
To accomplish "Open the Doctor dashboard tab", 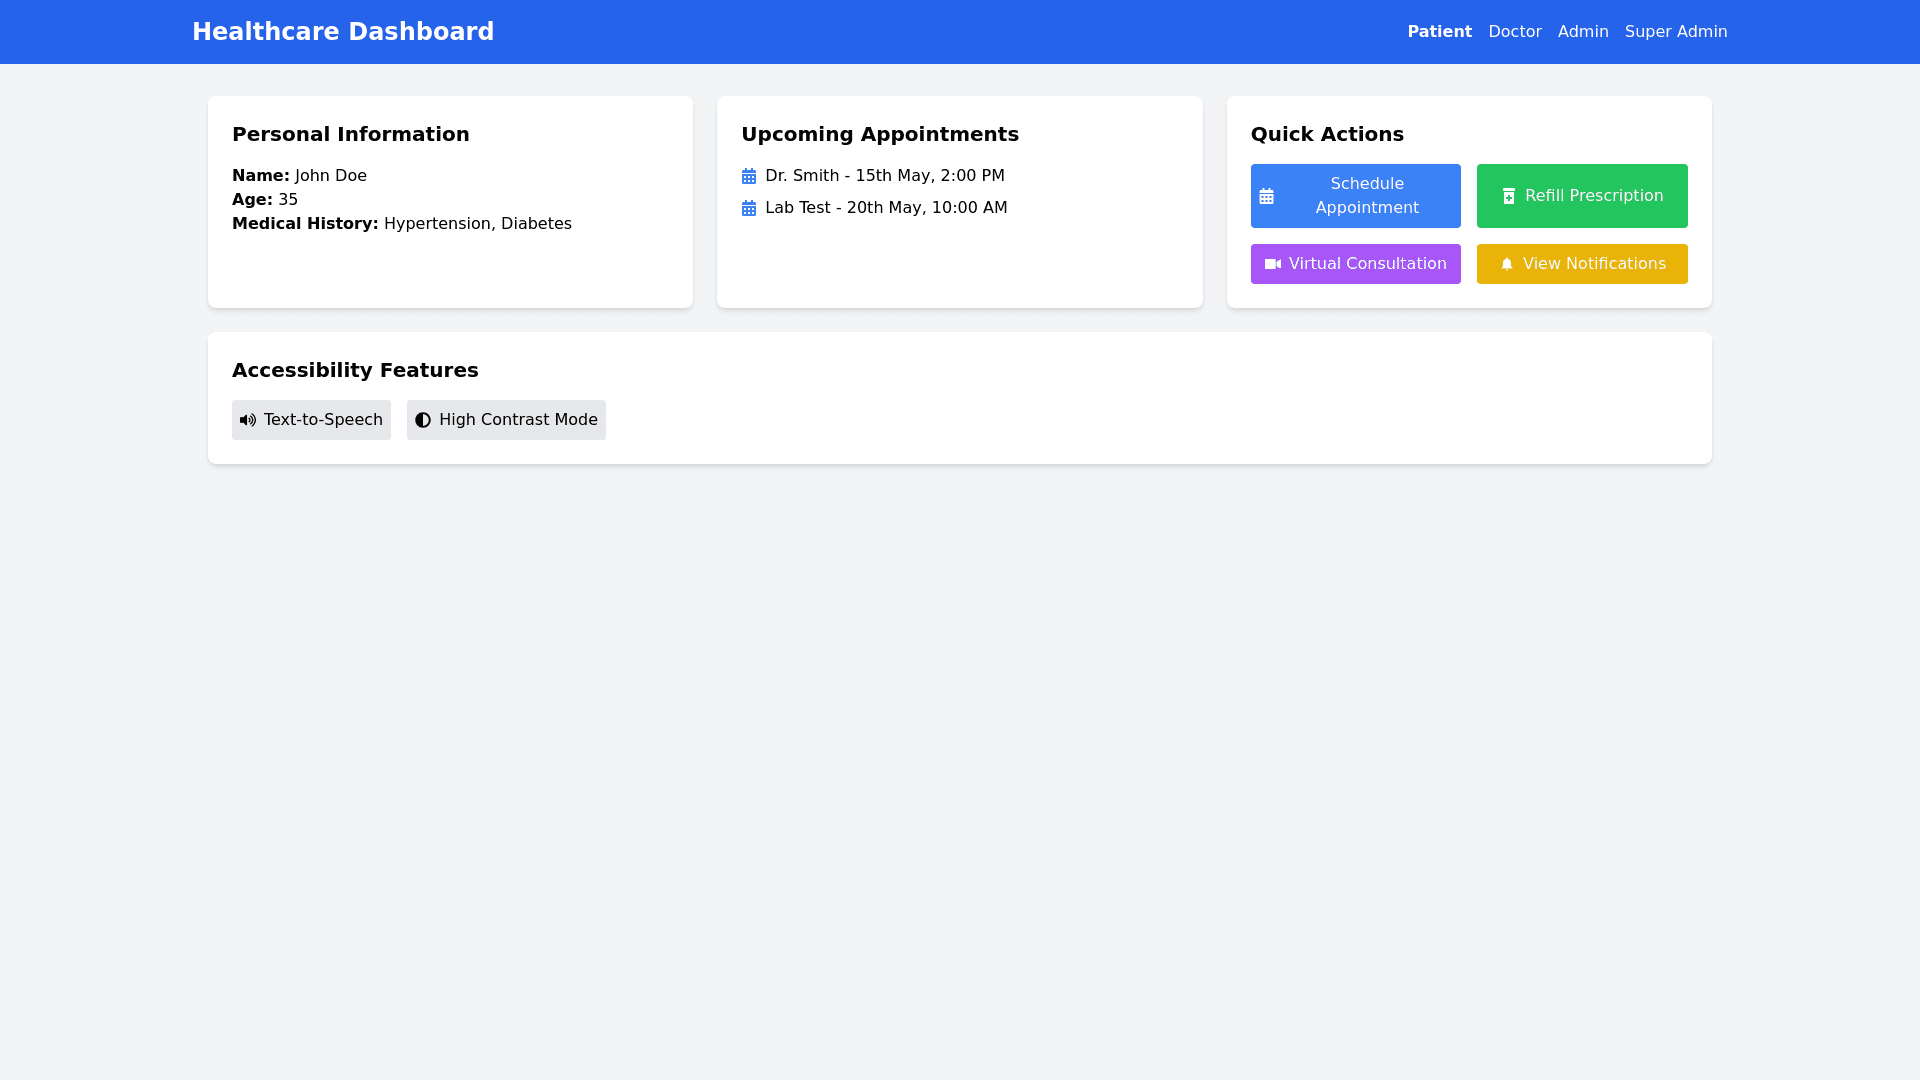I will pos(1514,32).
